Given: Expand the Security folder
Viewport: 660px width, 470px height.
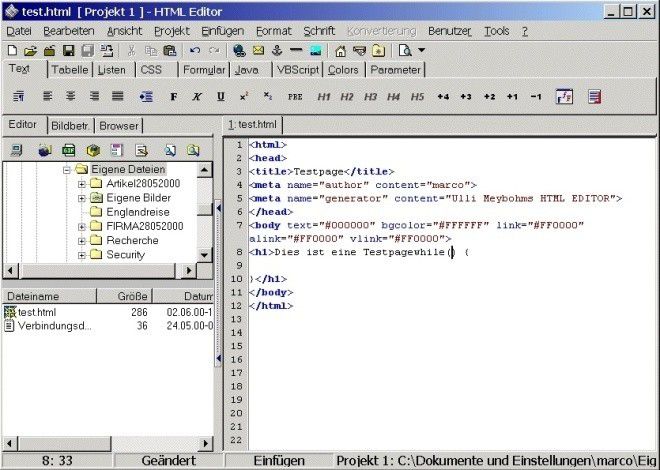Looking at the screenshot, I should tap(82, 255).
